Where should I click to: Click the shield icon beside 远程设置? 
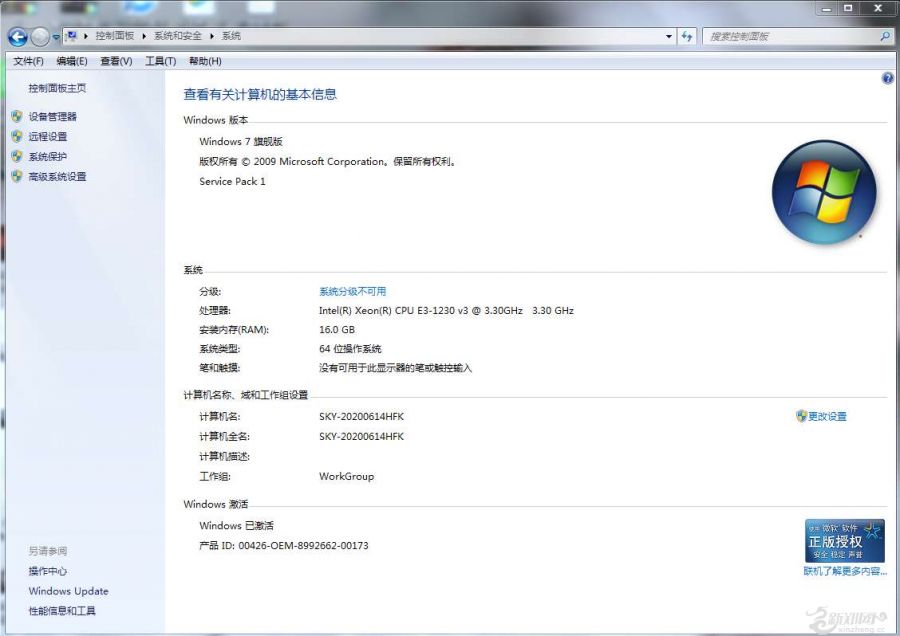pyautogui.click(x=17, y=136)
